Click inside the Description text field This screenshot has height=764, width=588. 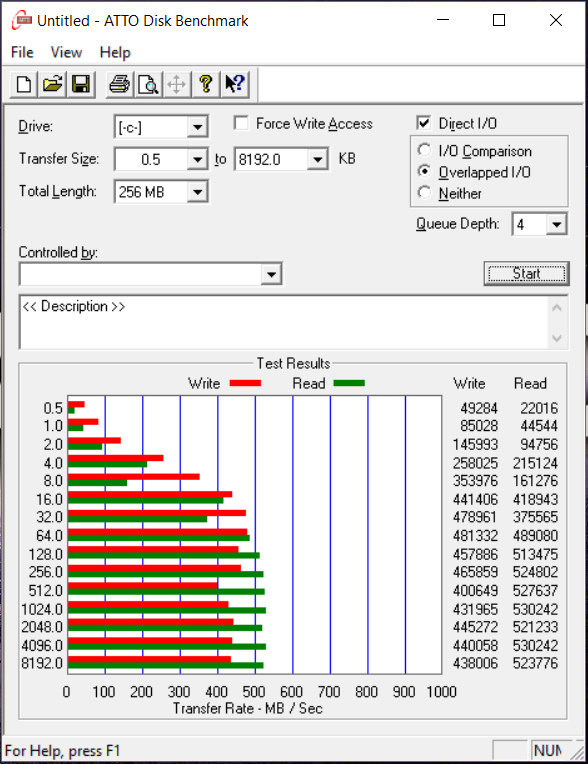point(284,322)
